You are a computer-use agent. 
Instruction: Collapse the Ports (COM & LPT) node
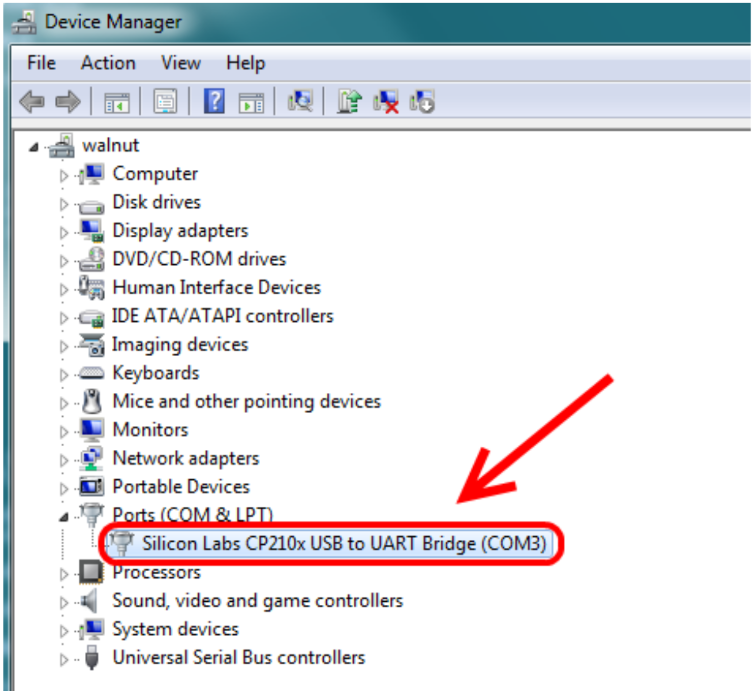pyautogui.click(x=64, y=517)
